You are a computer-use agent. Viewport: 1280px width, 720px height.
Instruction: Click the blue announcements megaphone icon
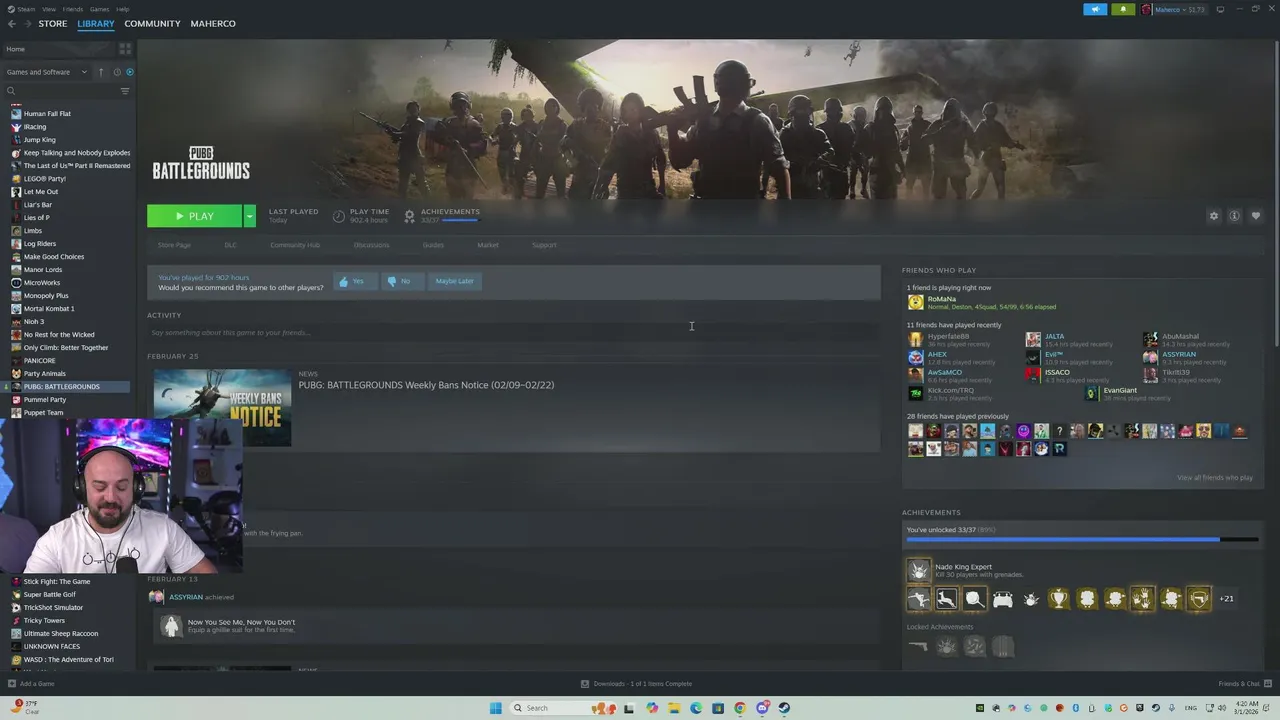point(1095,9)
